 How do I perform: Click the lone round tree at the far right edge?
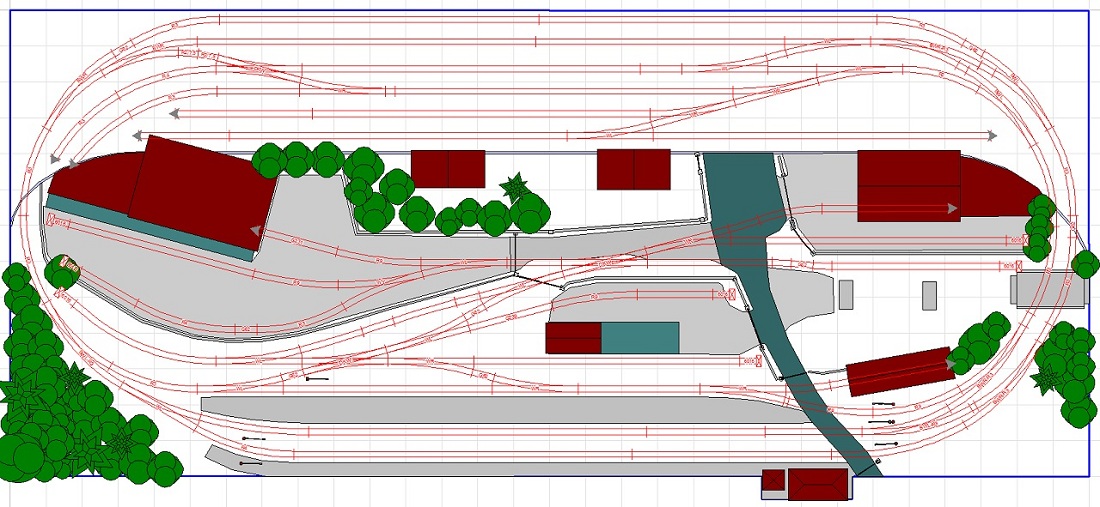pyautogui.click(x=1085, y=264)
